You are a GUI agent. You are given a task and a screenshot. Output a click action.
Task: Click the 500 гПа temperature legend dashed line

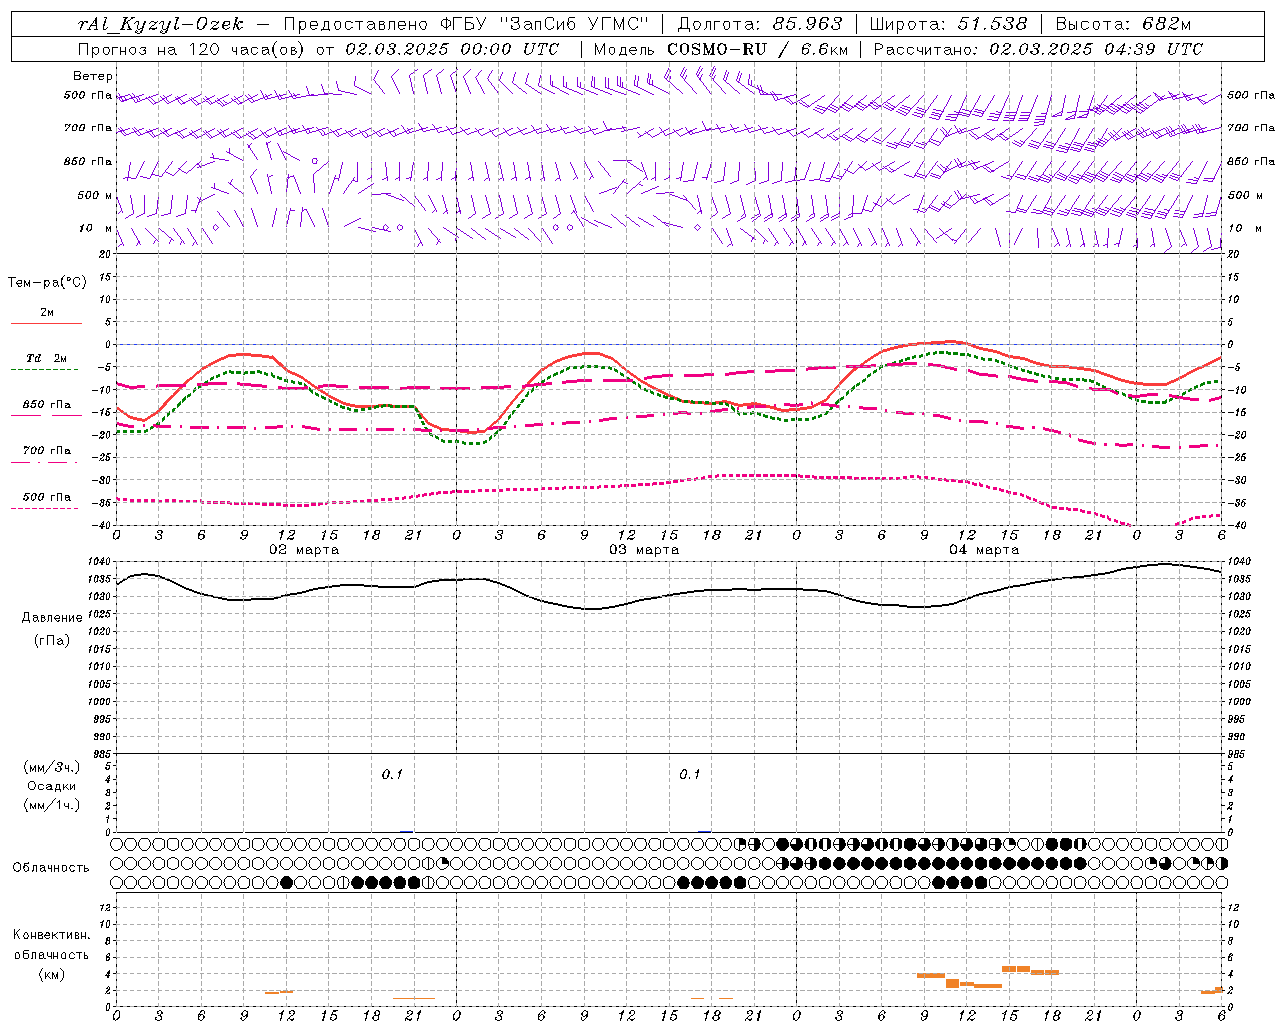45,508
